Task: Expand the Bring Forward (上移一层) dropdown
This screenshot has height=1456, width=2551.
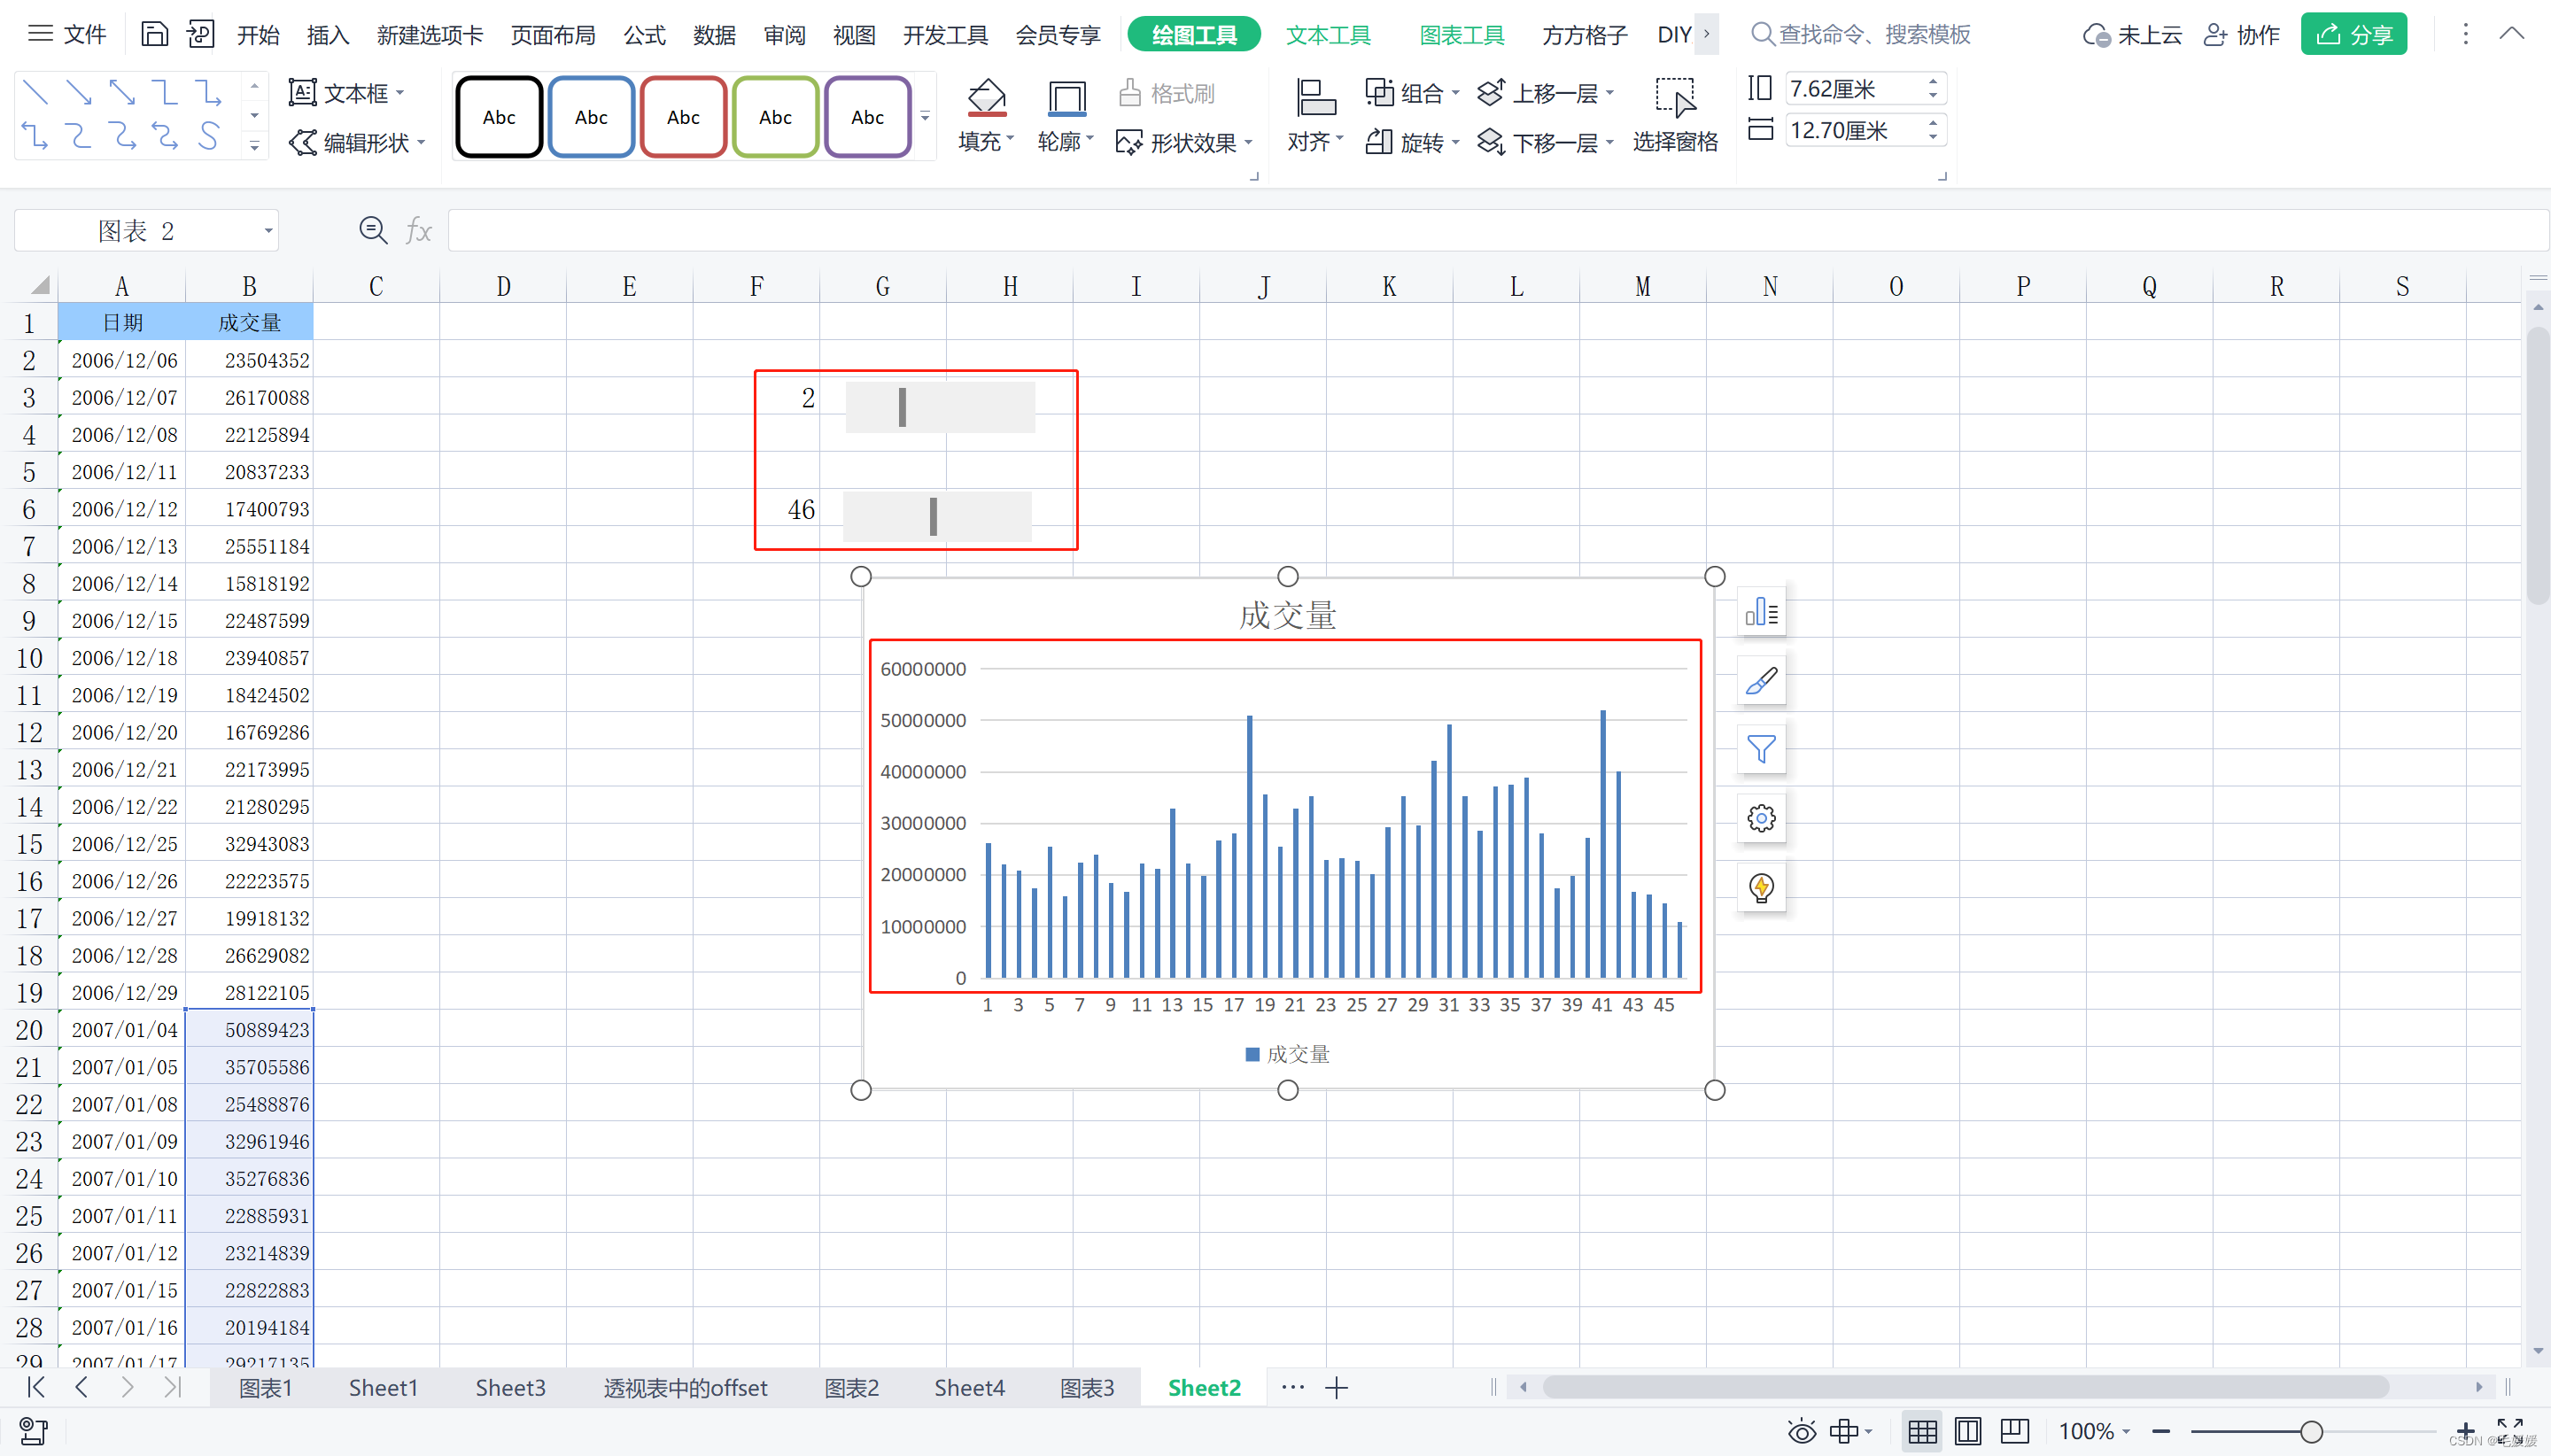Action: coord(1609,93)
